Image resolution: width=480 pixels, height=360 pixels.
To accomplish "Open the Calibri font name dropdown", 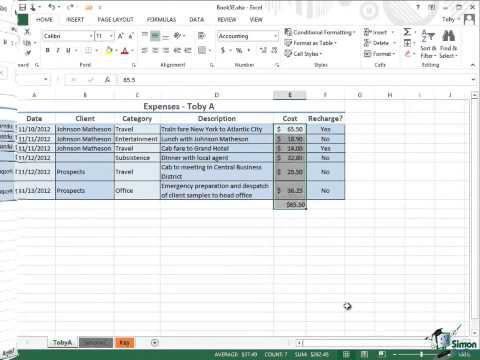I will point(91,36).
